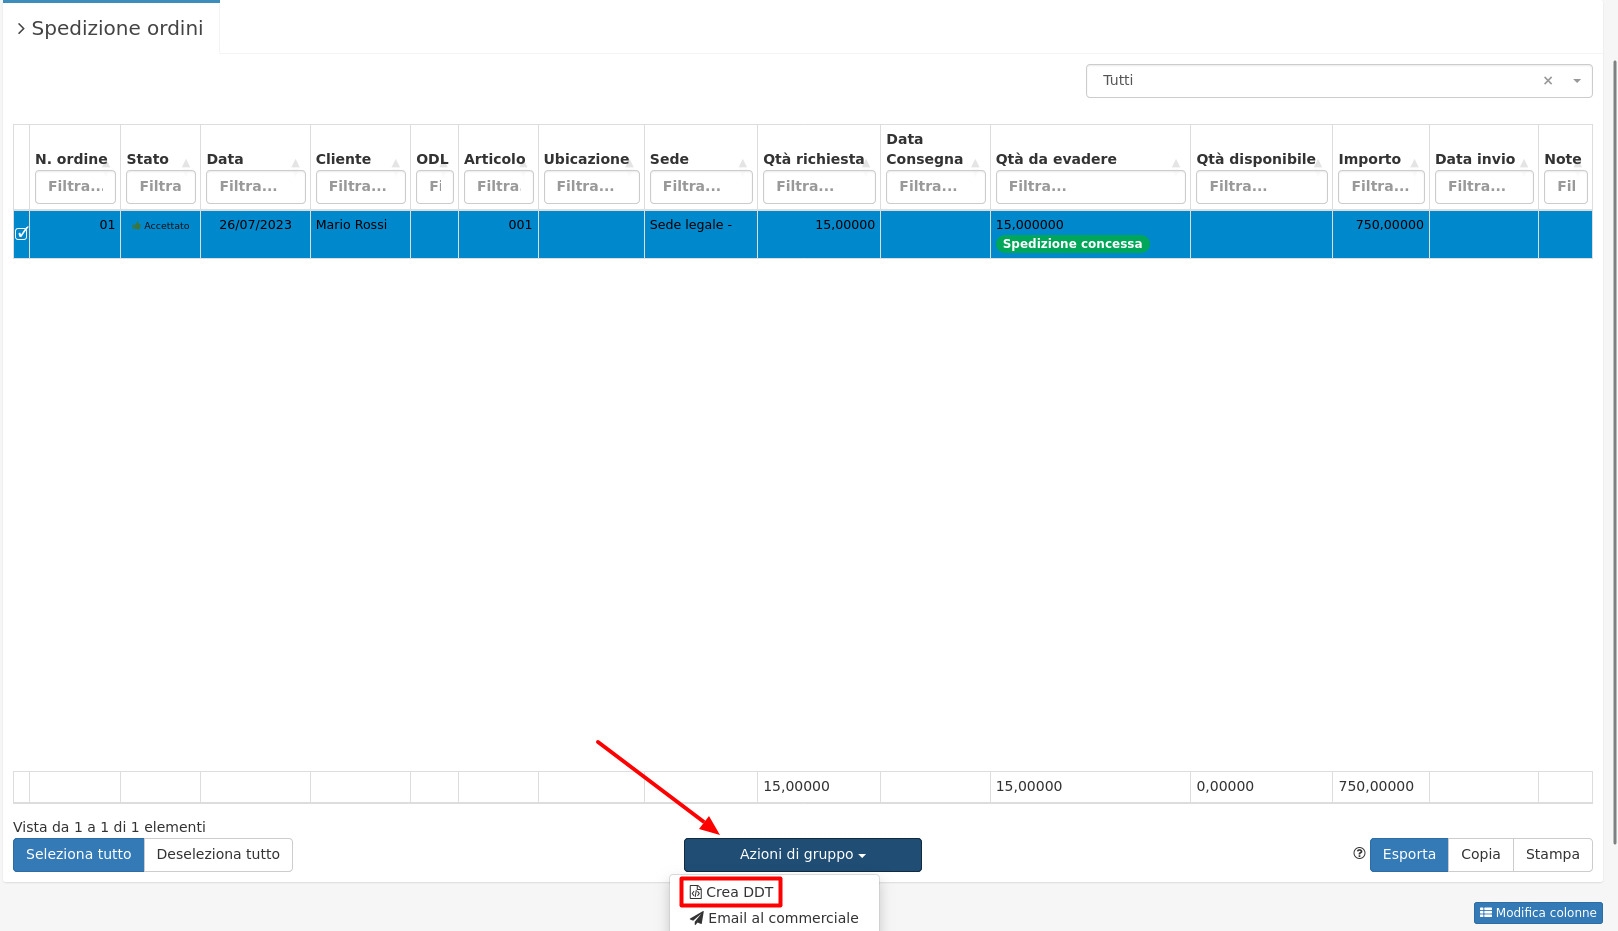This screenshot has height=931, width=1618.
Task: Expand the Azioni di gruppo dropdown
Action: pyautogui.click(x=802, y=855)
